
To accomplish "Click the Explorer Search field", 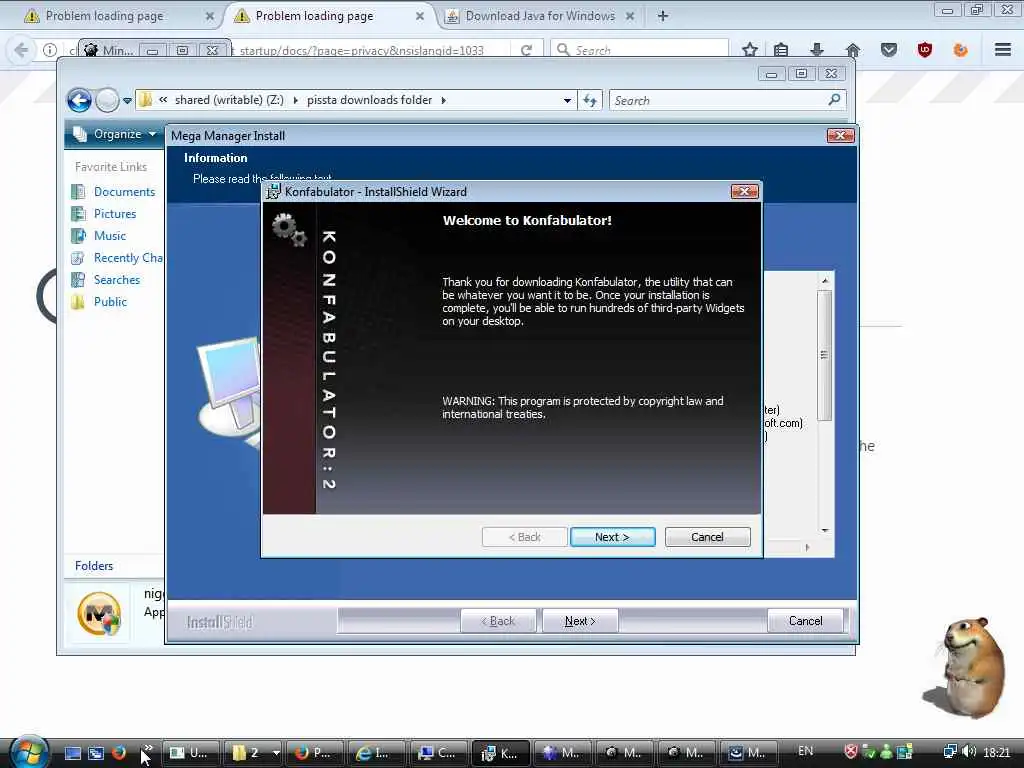I will tap(718, 101).
